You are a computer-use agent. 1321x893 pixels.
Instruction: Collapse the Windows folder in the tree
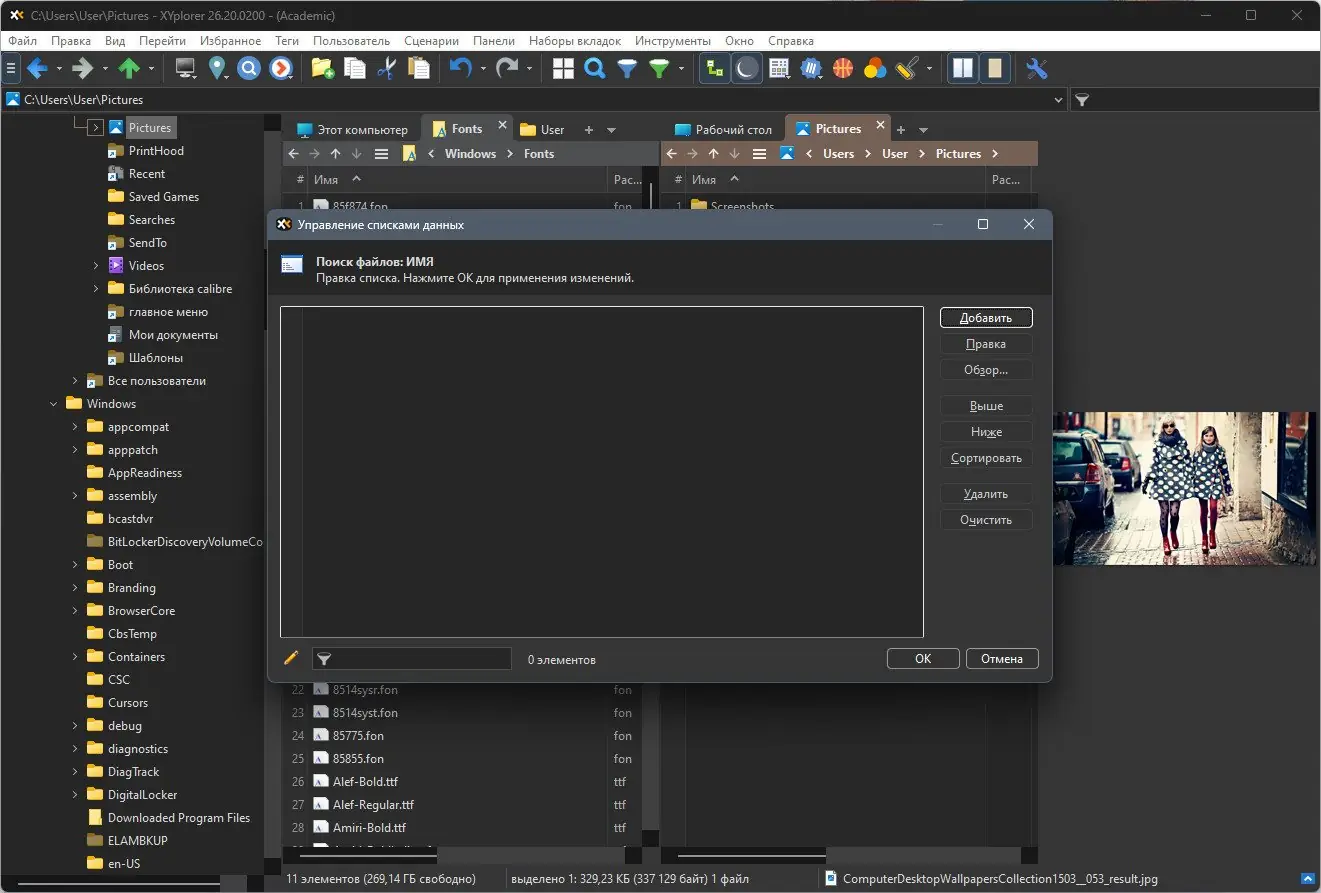pyautogui.click(x=54, y=404)
